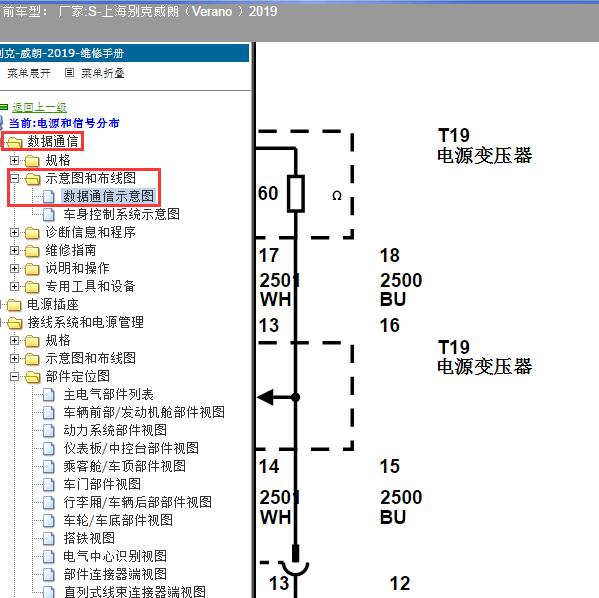
Task: Collapse the 部件定位图 folder
Action: 15,376
